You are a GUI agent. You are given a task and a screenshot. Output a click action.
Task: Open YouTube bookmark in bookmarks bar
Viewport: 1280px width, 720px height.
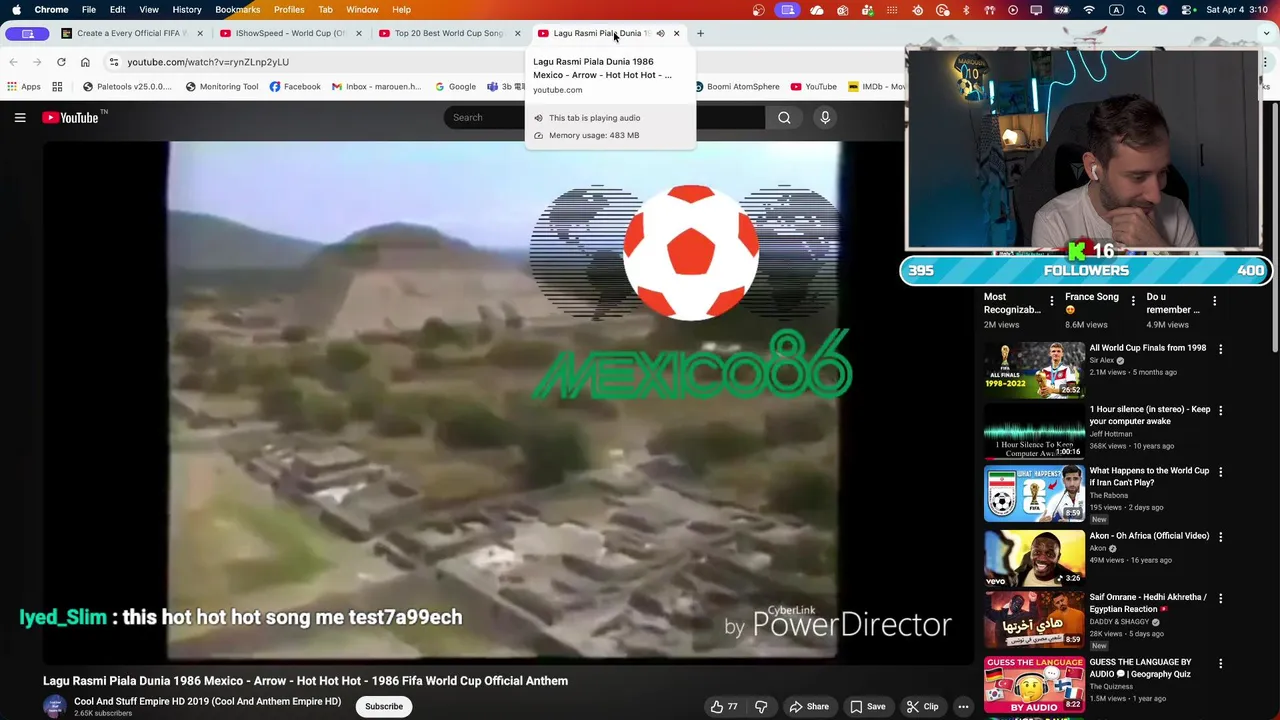pos(813,87)
